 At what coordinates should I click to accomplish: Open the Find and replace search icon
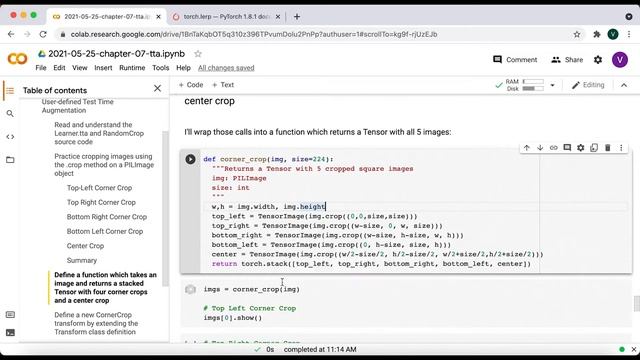(x=10, y=113)
